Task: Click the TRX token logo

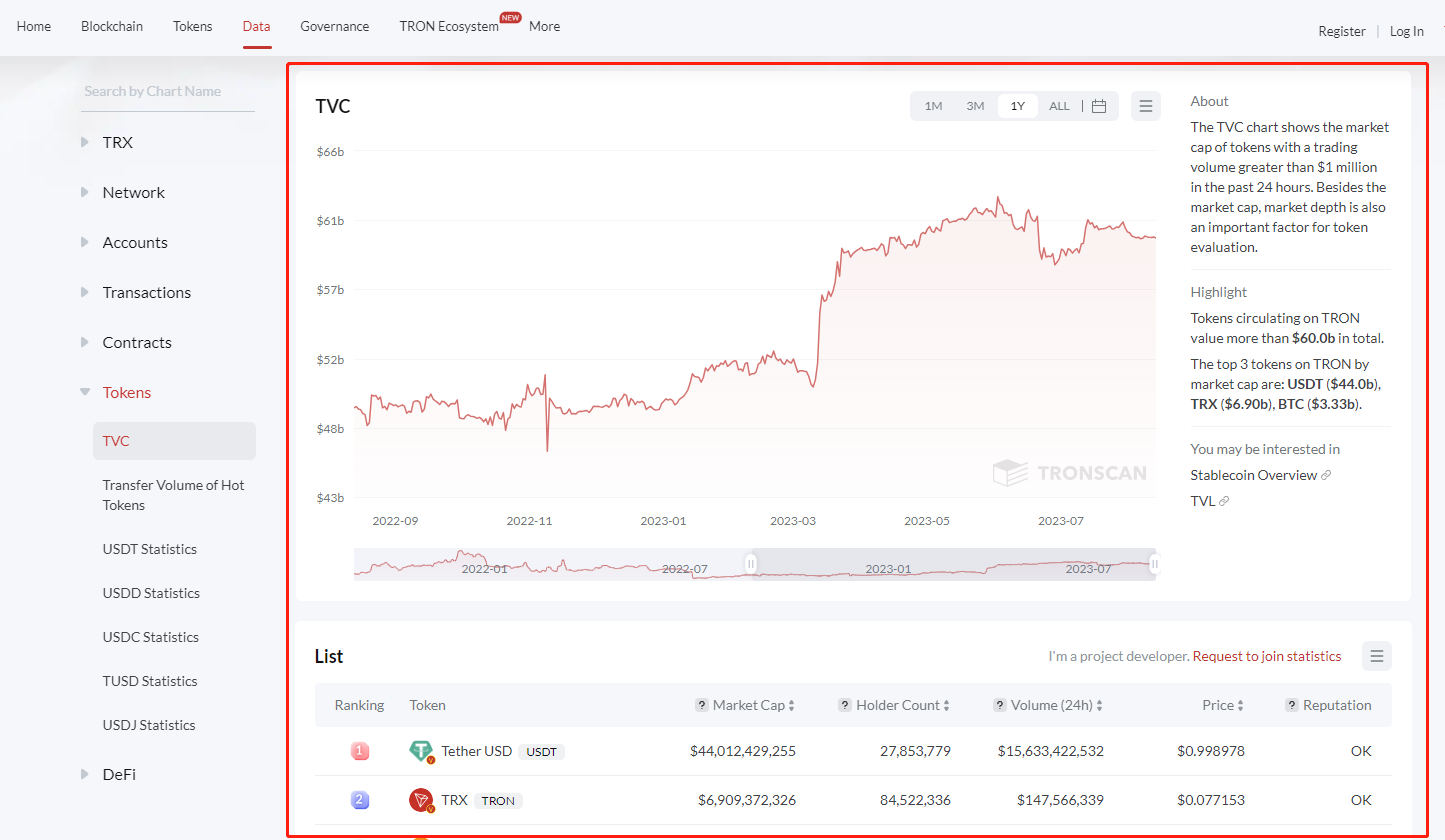Action: [421, 800]
